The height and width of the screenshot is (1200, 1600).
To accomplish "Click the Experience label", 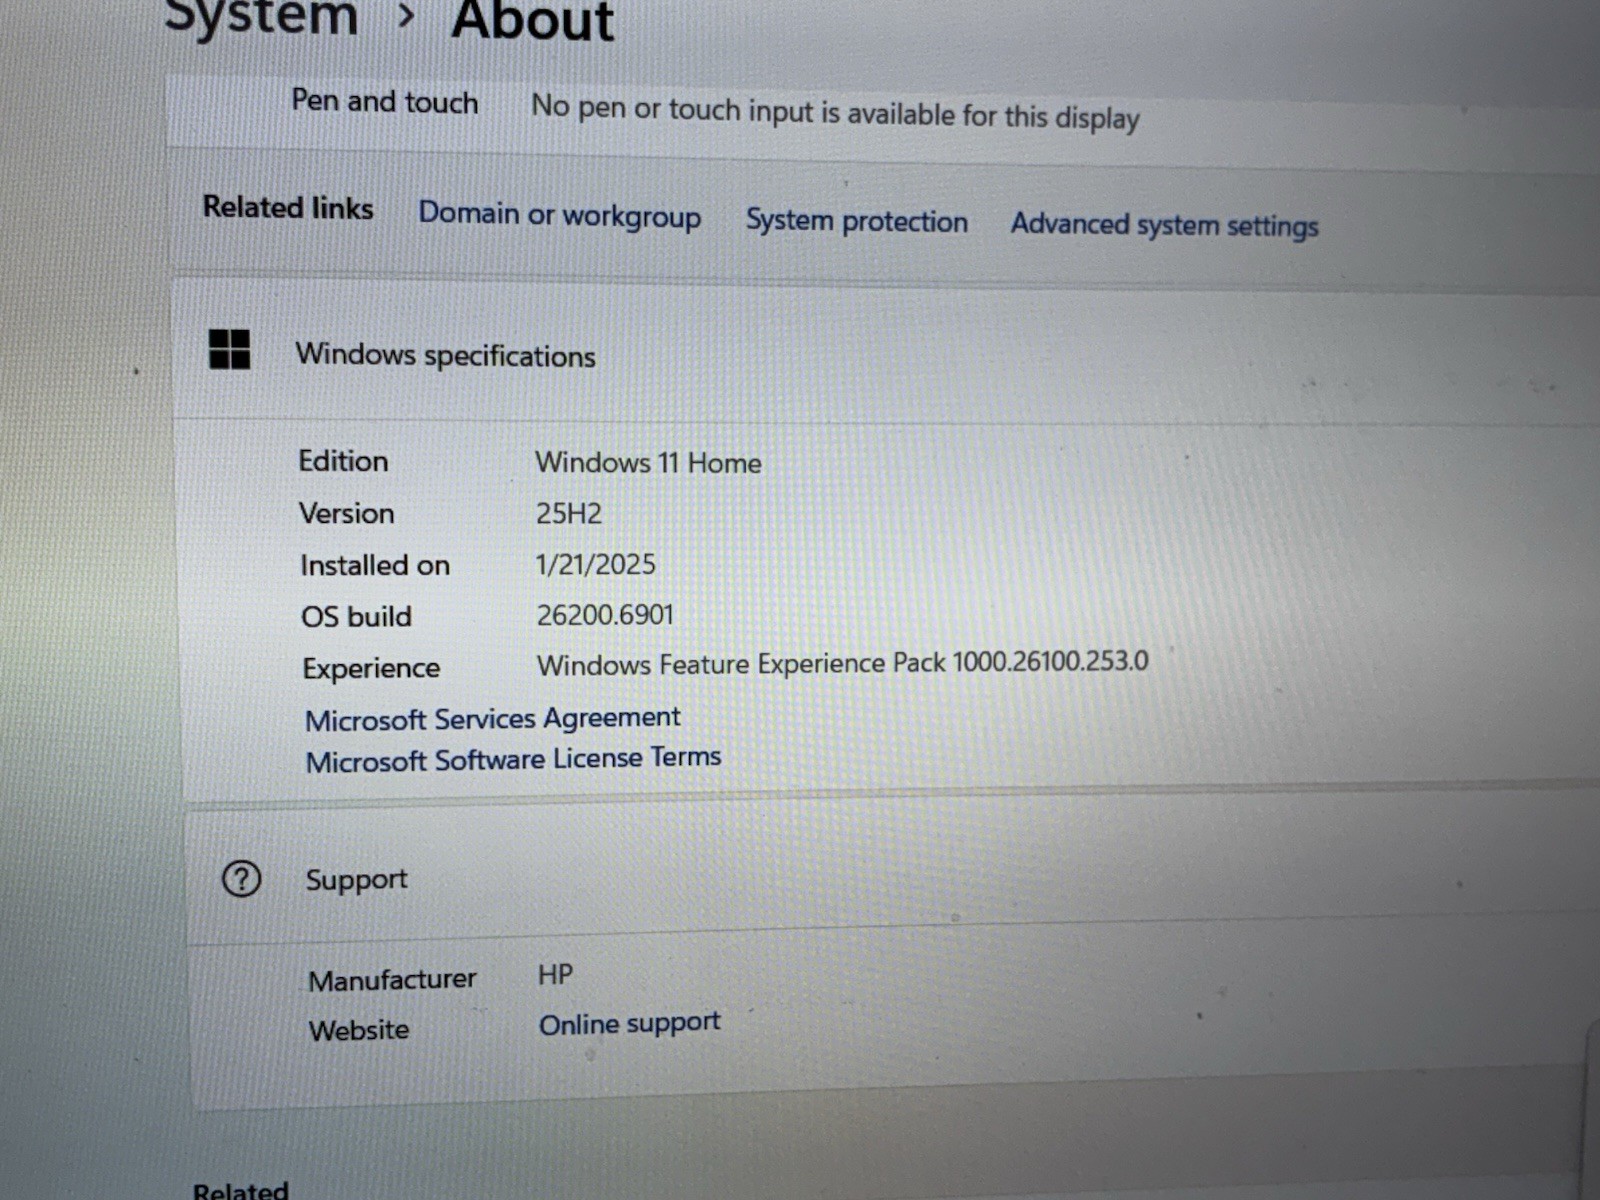I will 371,668.
